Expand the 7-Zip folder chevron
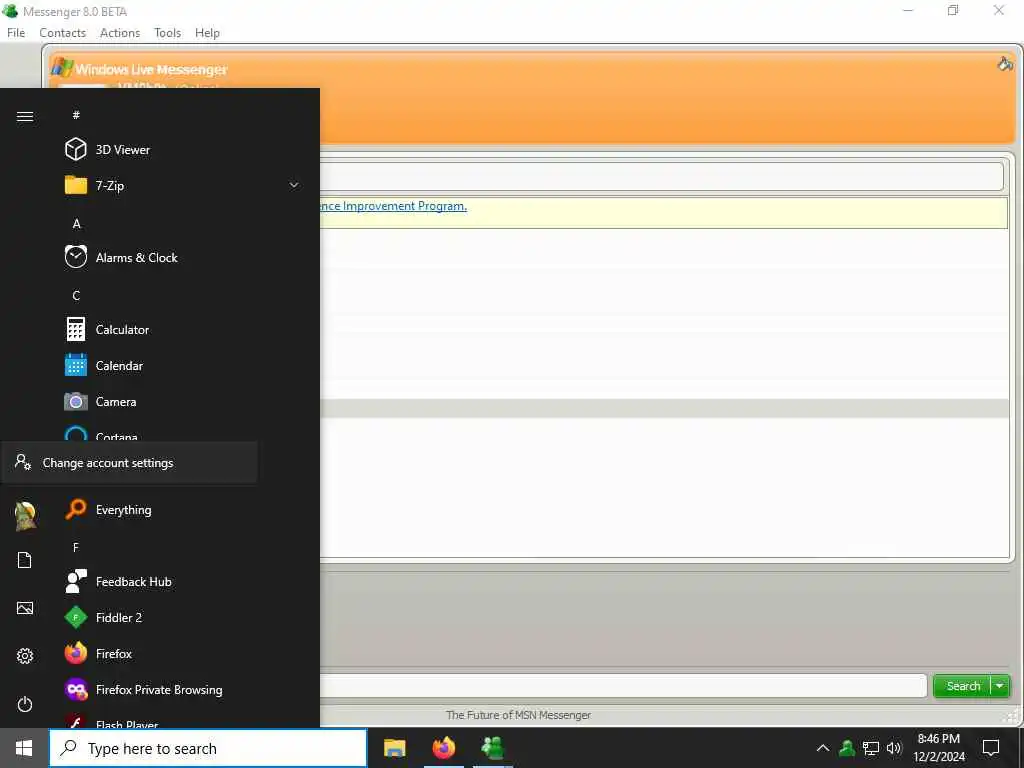 click(294, 185)
